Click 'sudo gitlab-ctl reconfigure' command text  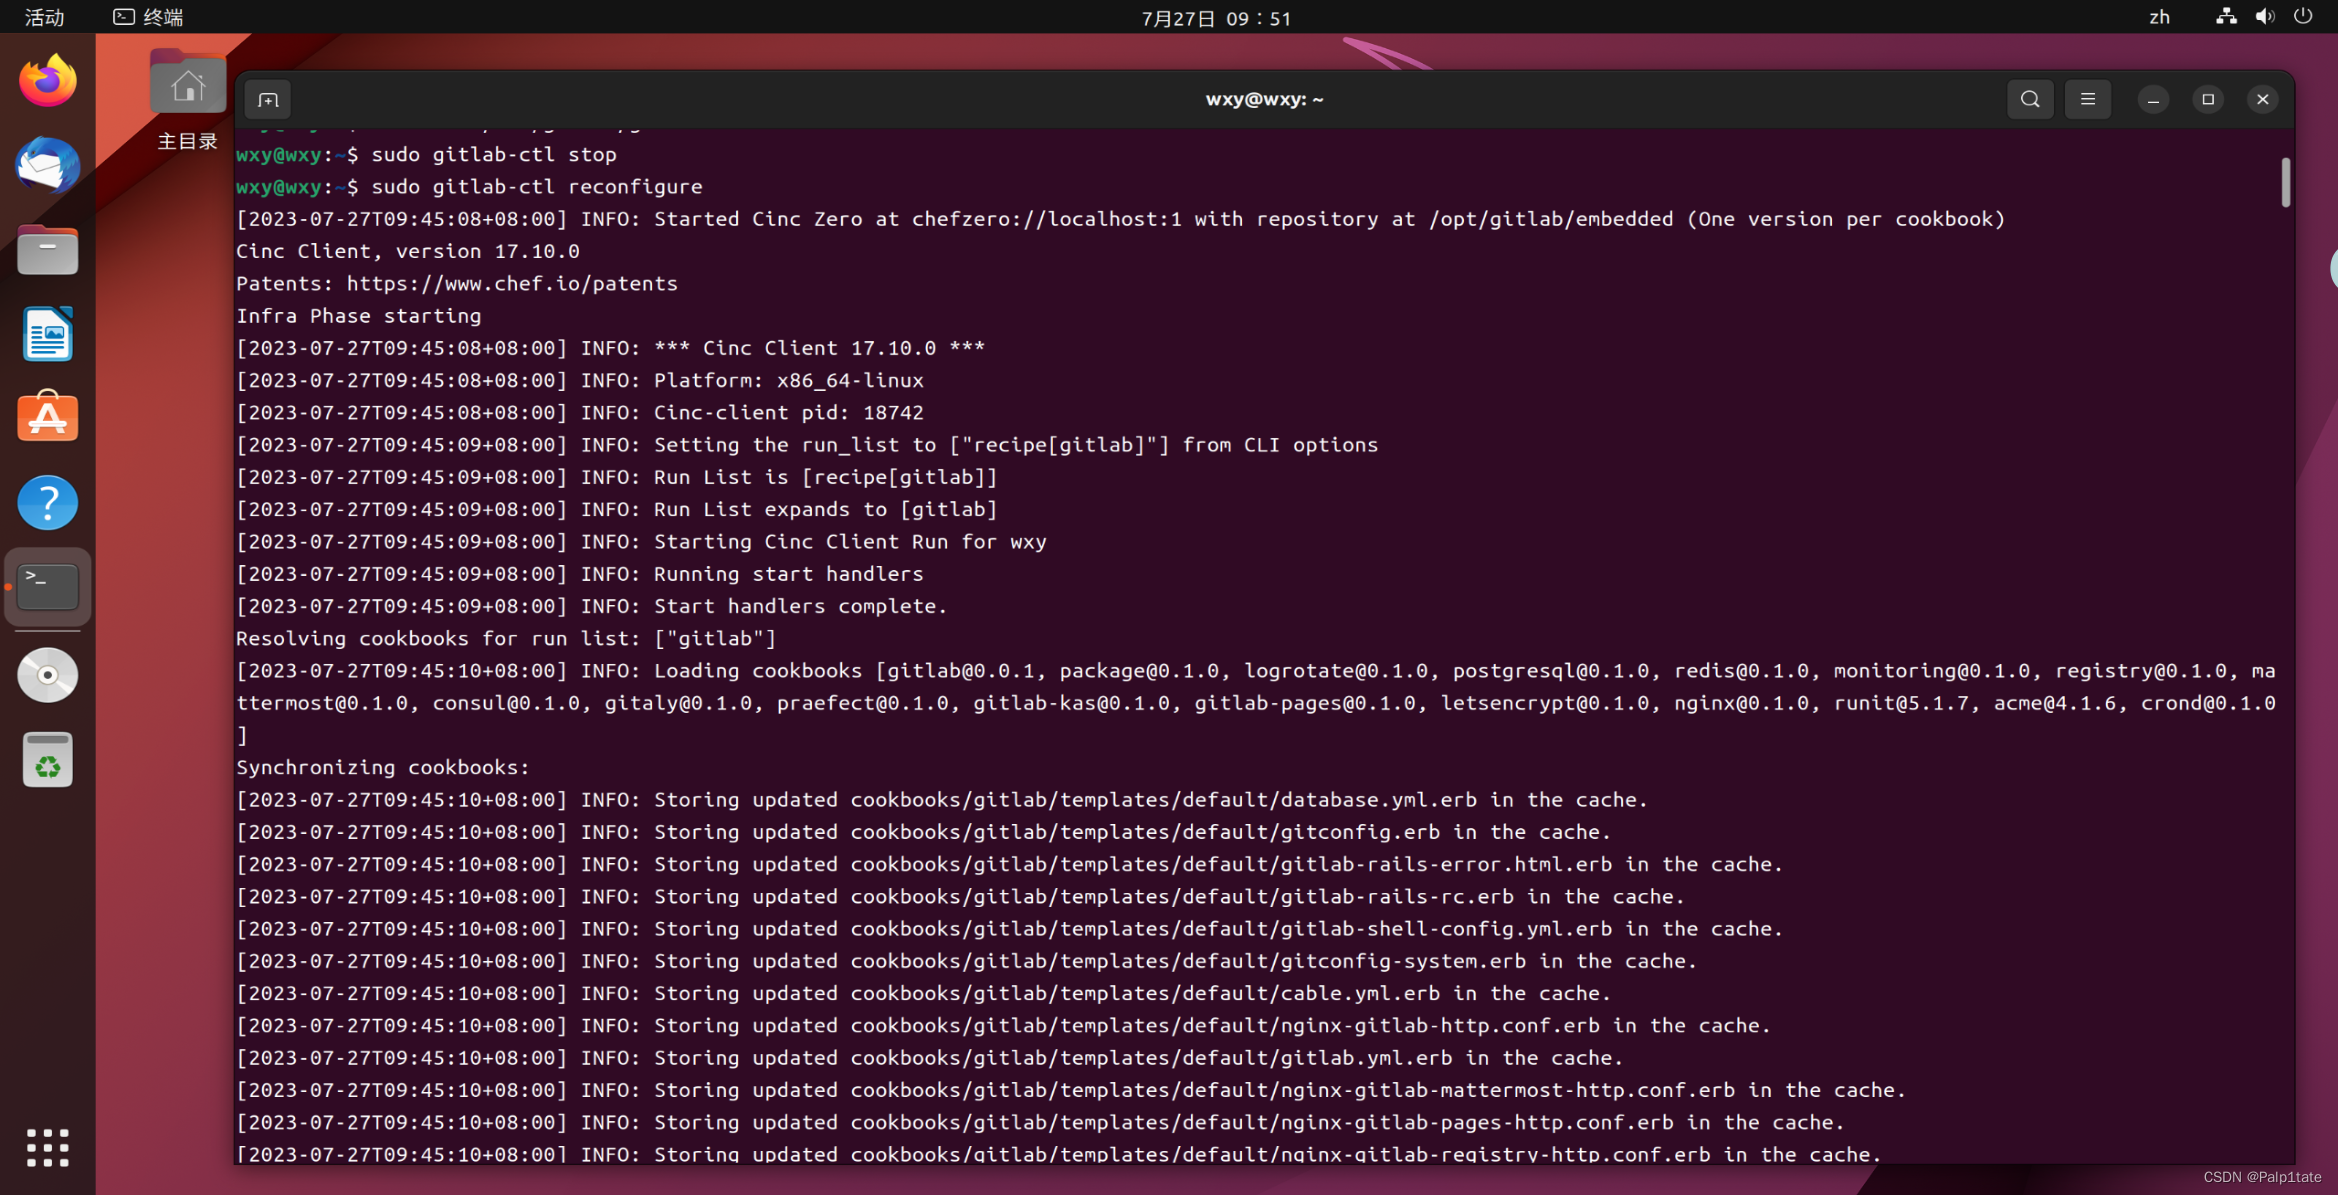[537, 186]
